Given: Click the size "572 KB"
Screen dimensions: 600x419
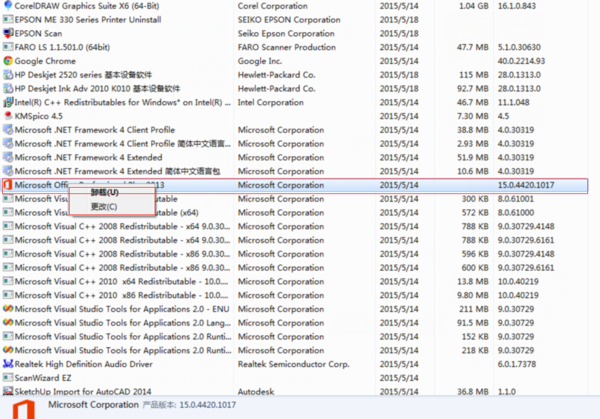Looking at the screenshot, I should [475, 212].
